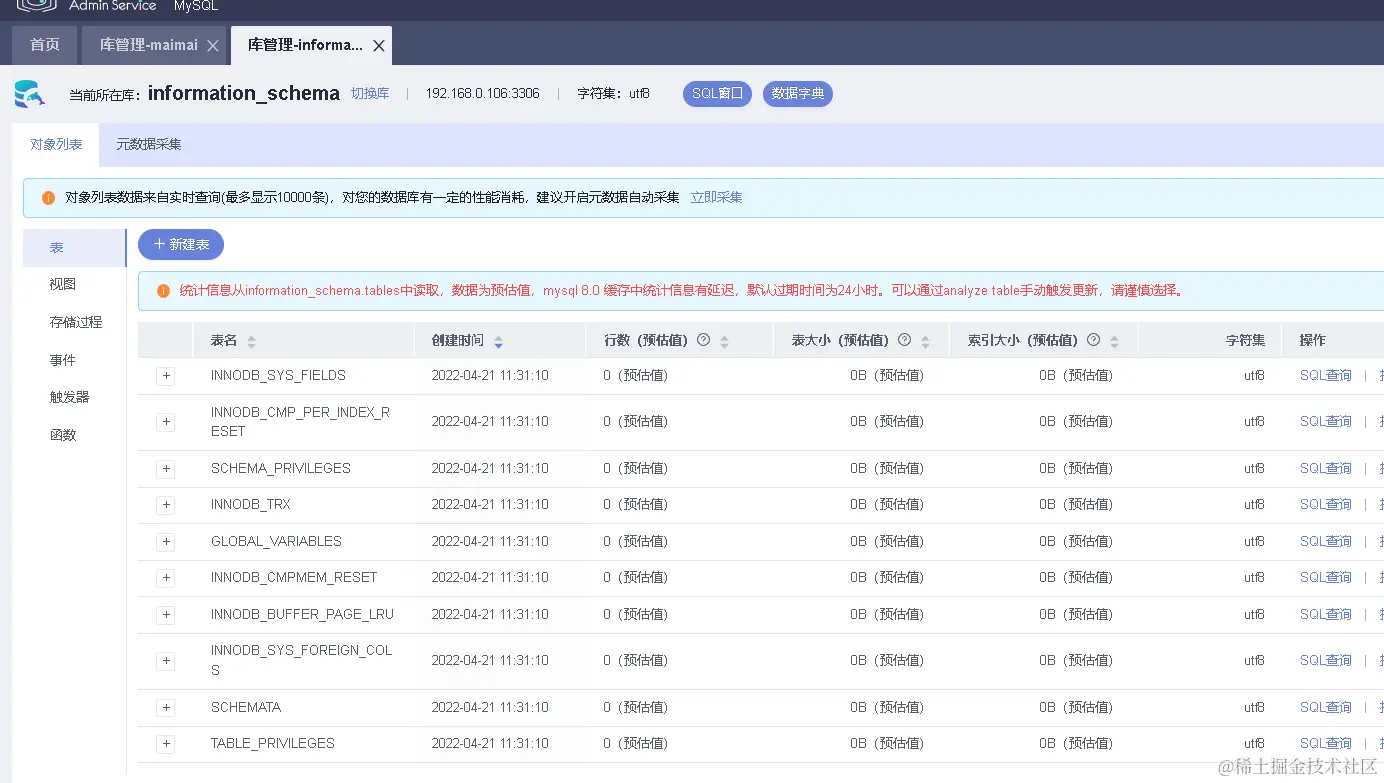Expand the TABLE_PRIVILEGES row

click(x=166, y=744)
